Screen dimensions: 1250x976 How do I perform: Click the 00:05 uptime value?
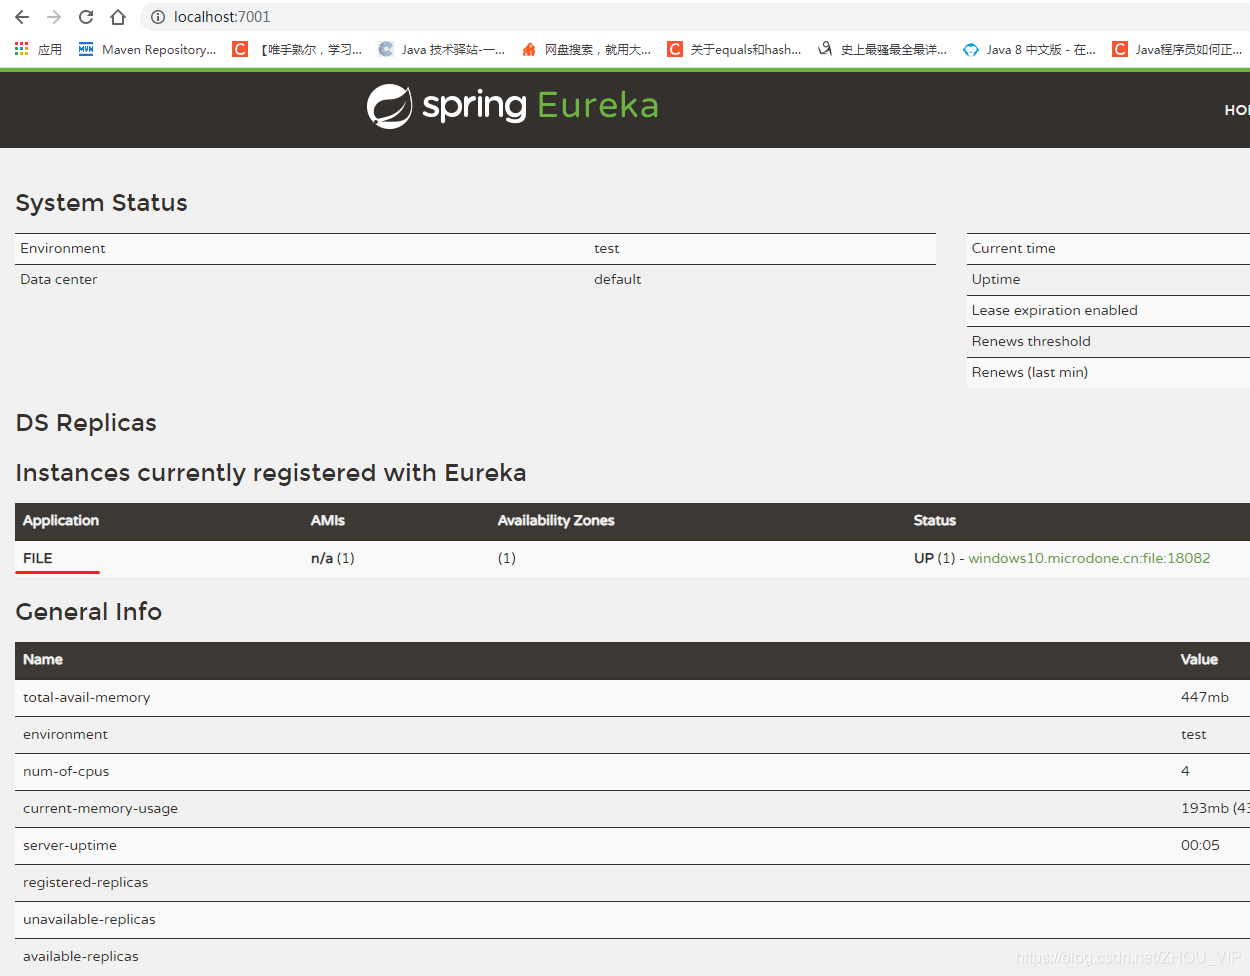coord(1200,845)
